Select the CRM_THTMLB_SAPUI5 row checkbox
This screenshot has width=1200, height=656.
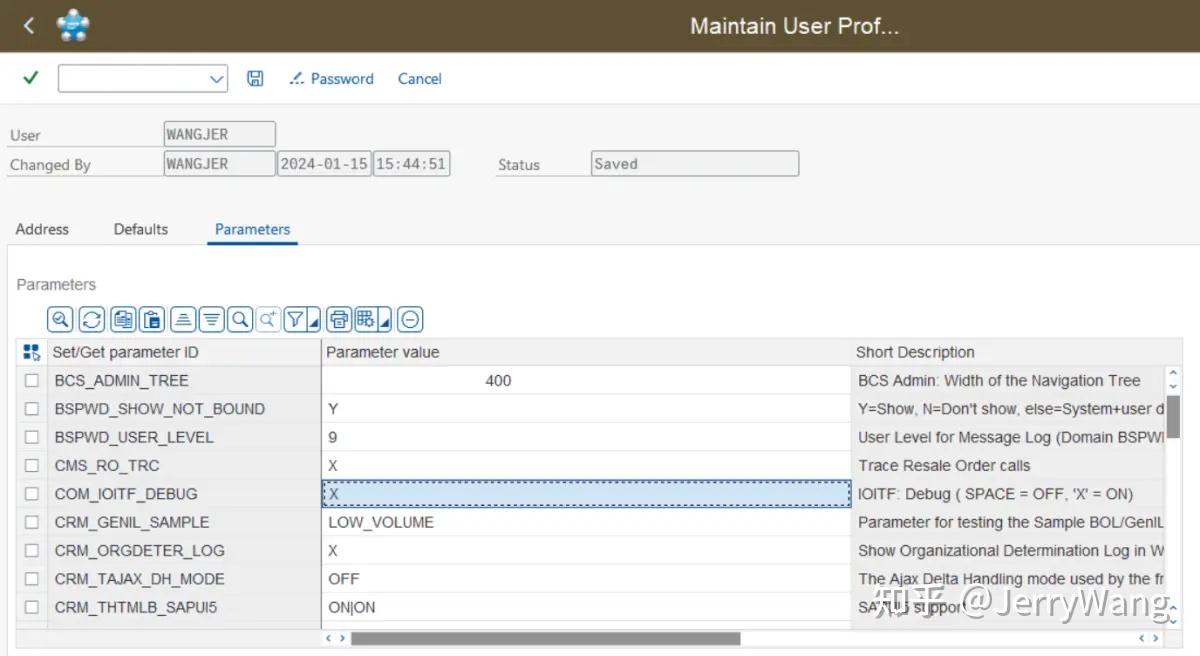(x=32, y=607)
